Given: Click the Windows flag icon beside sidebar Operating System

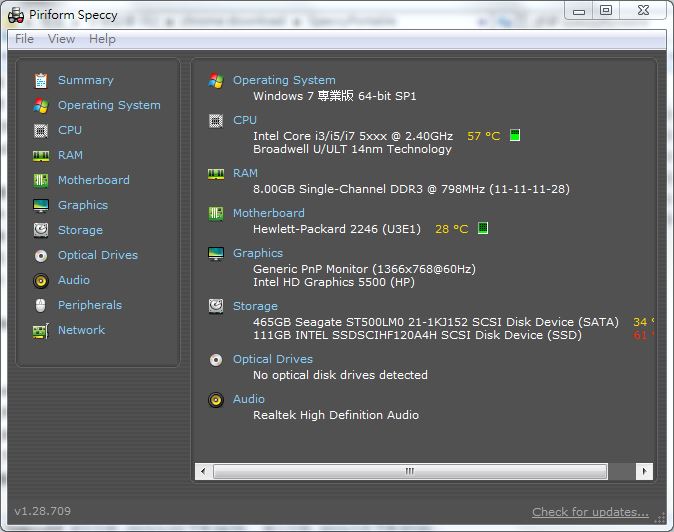Looking at the screenshot, I should (41, 105).
